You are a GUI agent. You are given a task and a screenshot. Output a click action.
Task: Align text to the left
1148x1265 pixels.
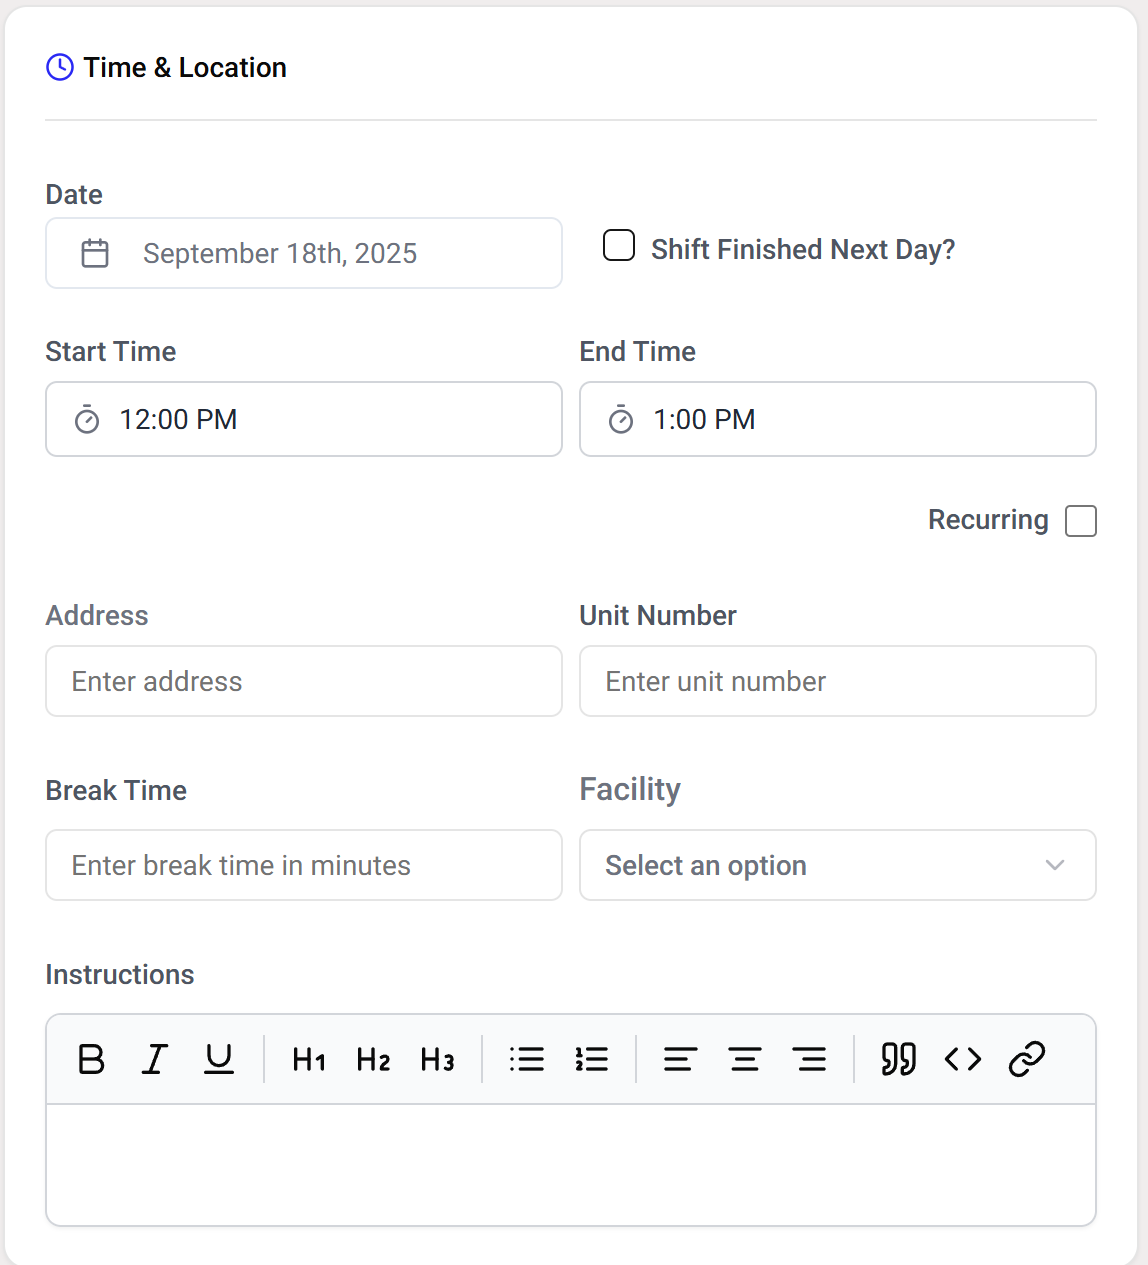pyautogui.click(x=680, y=1059)
